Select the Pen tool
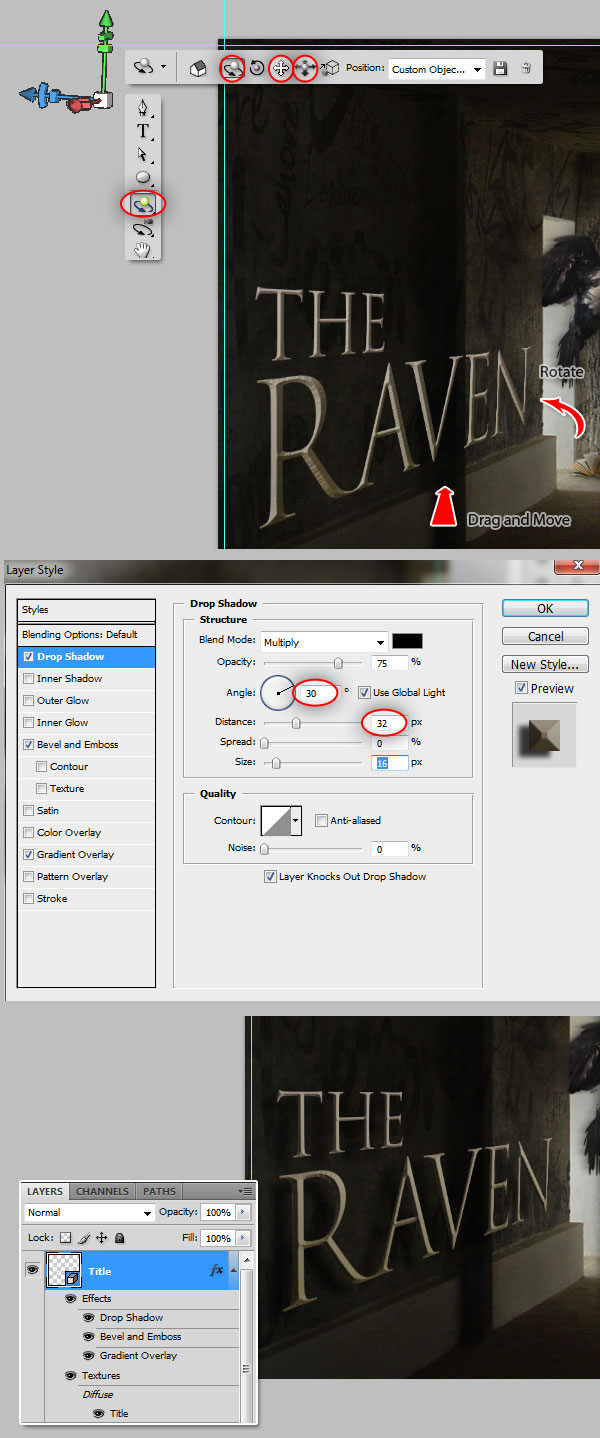Screen dimensions: 600x1438 144,108
